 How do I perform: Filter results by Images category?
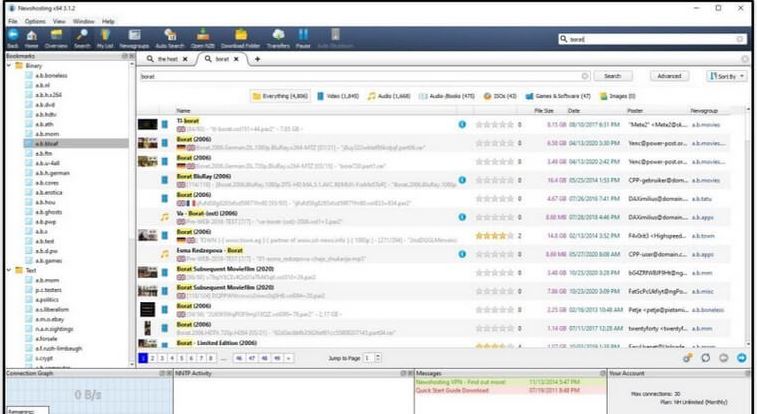617,96
